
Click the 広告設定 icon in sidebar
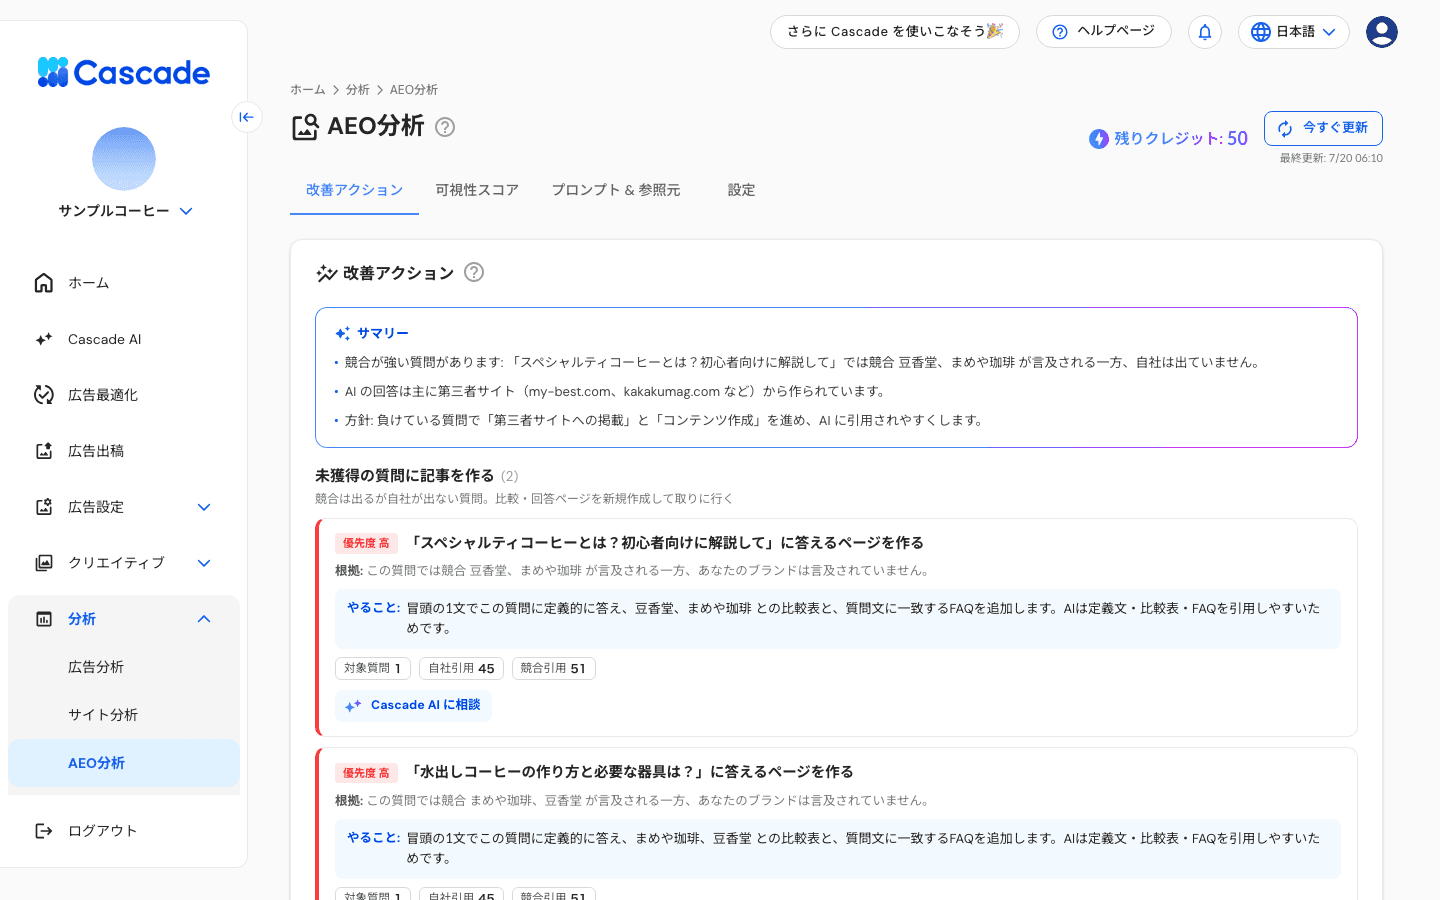tap(44, 507)
